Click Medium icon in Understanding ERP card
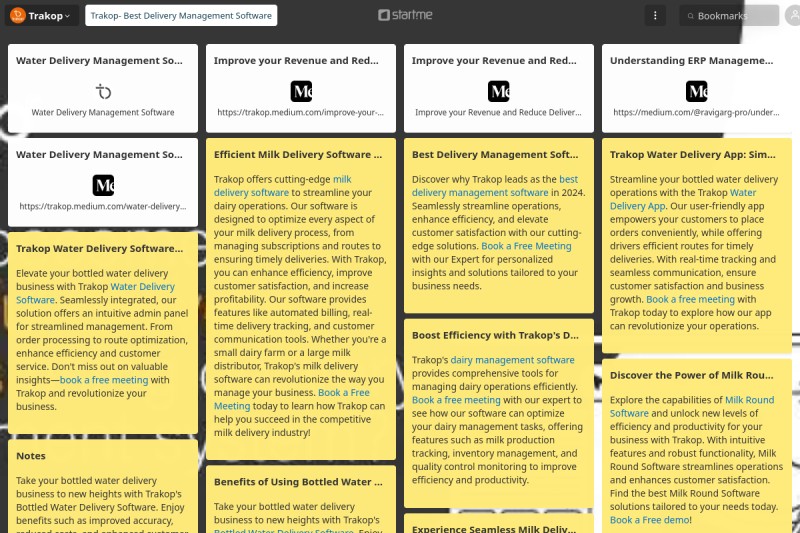The width and height of the screenshot is (800, 533). click(696, 92)
